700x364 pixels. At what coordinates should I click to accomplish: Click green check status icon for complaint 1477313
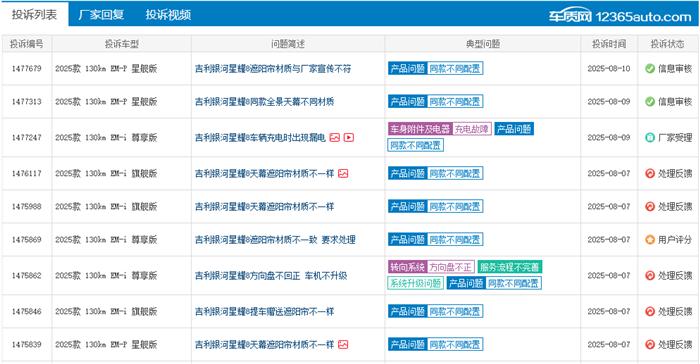click(x=650, y=101)
